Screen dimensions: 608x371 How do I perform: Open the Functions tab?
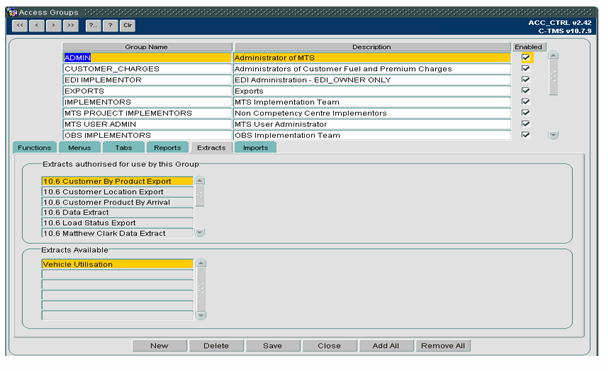click(35, 148)
